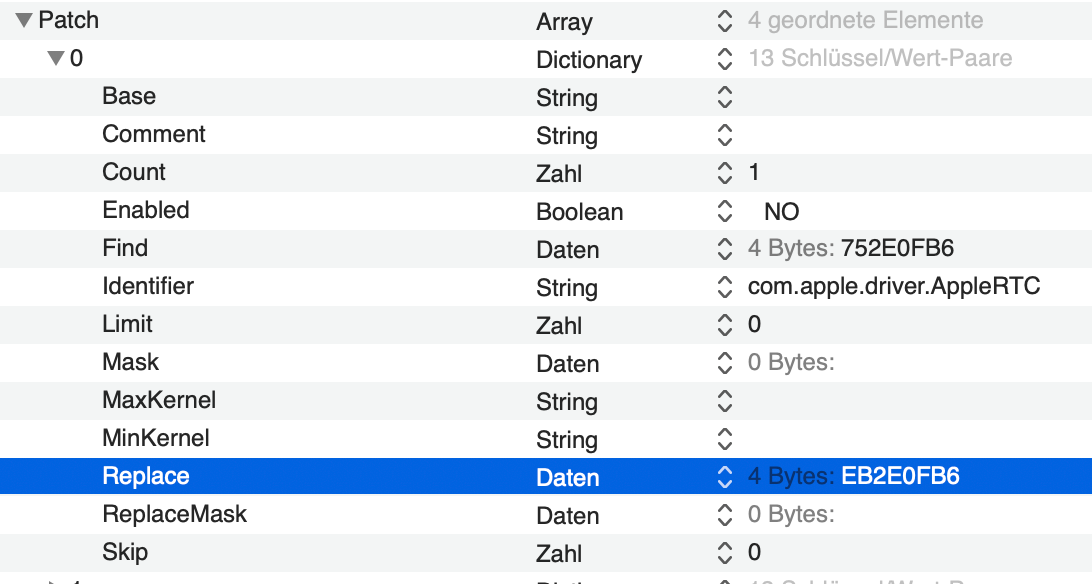This screenshot has height=584, width=1092.
Task: Click the Count value 1
Action: [x=754, y=172]
